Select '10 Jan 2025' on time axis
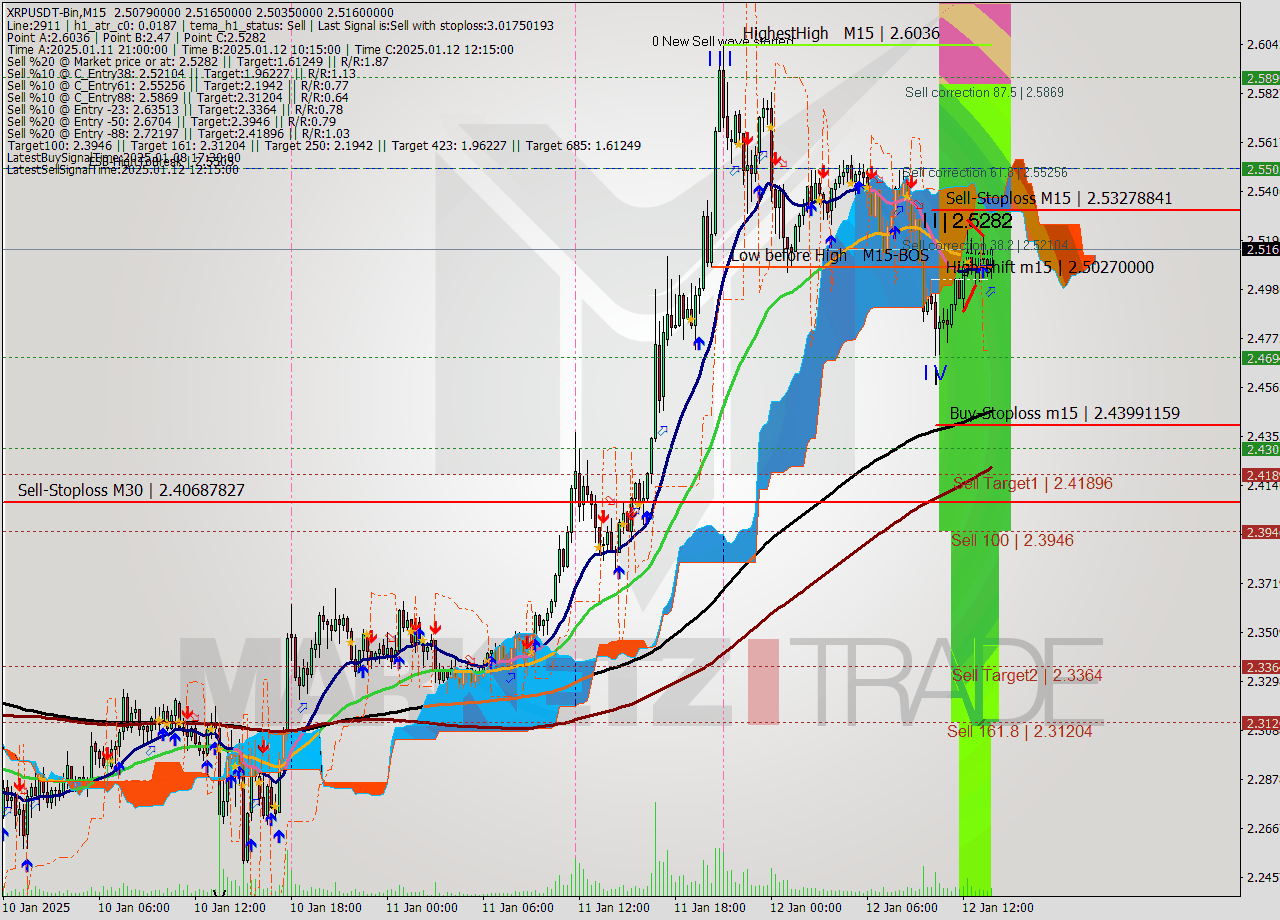Viewport: 1280px width, 920px height. [x=37, y=908]
